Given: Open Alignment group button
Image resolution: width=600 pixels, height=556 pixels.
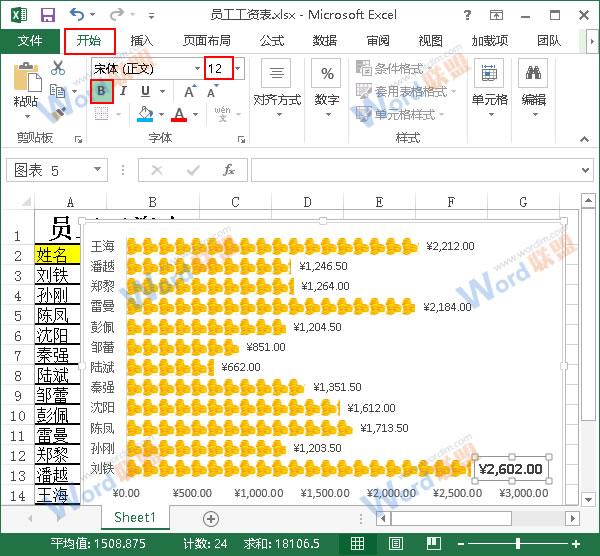Looking at the screenshot, I should click(x=277, y=89).
